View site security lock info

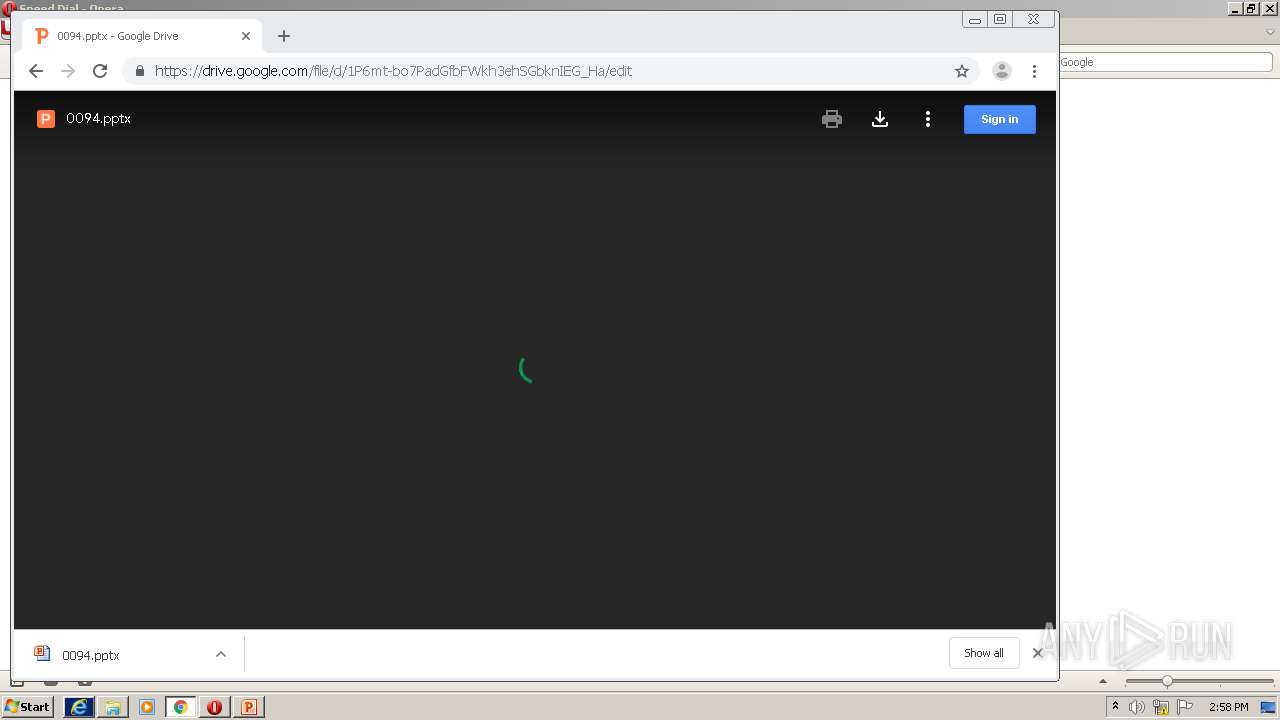139,71
